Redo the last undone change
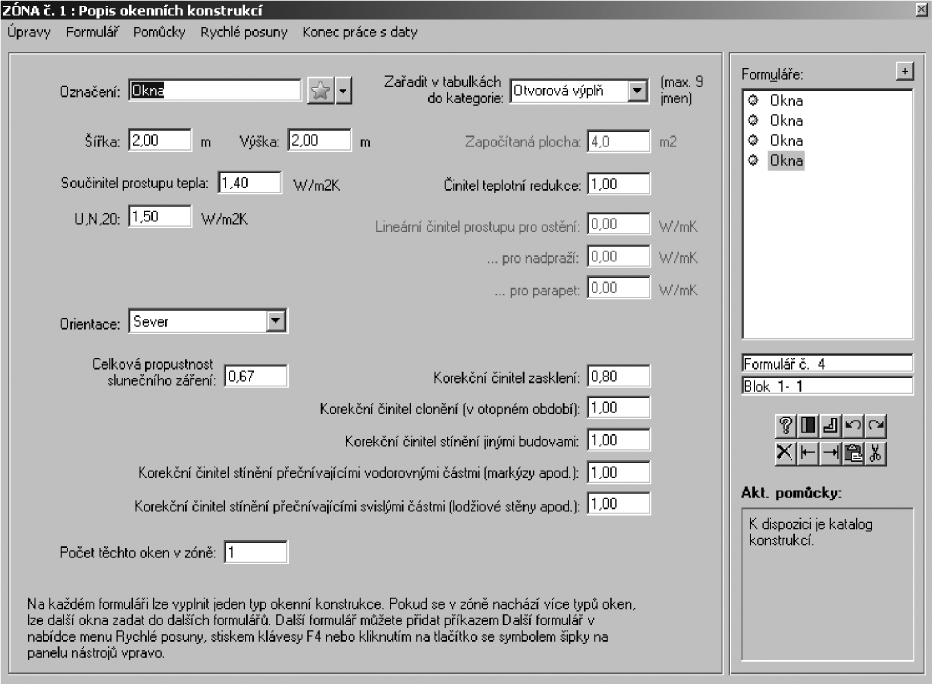The image size is (933, 684). pyautogui.click(x=876, y=426)
